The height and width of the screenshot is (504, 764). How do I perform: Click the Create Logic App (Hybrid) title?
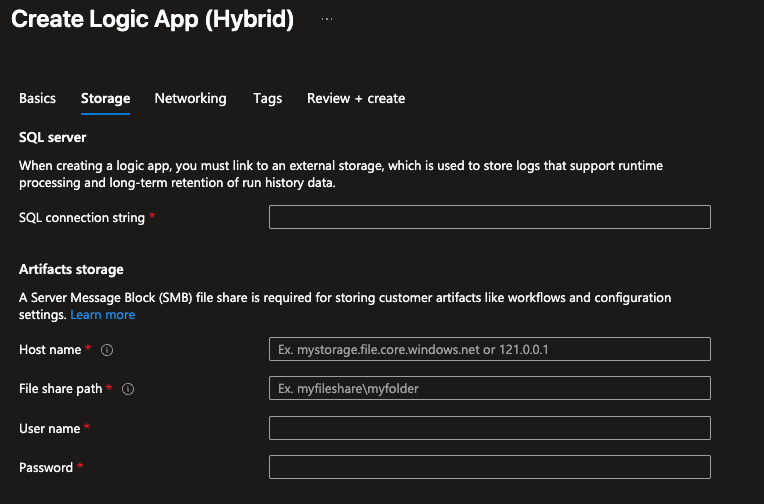153,19
